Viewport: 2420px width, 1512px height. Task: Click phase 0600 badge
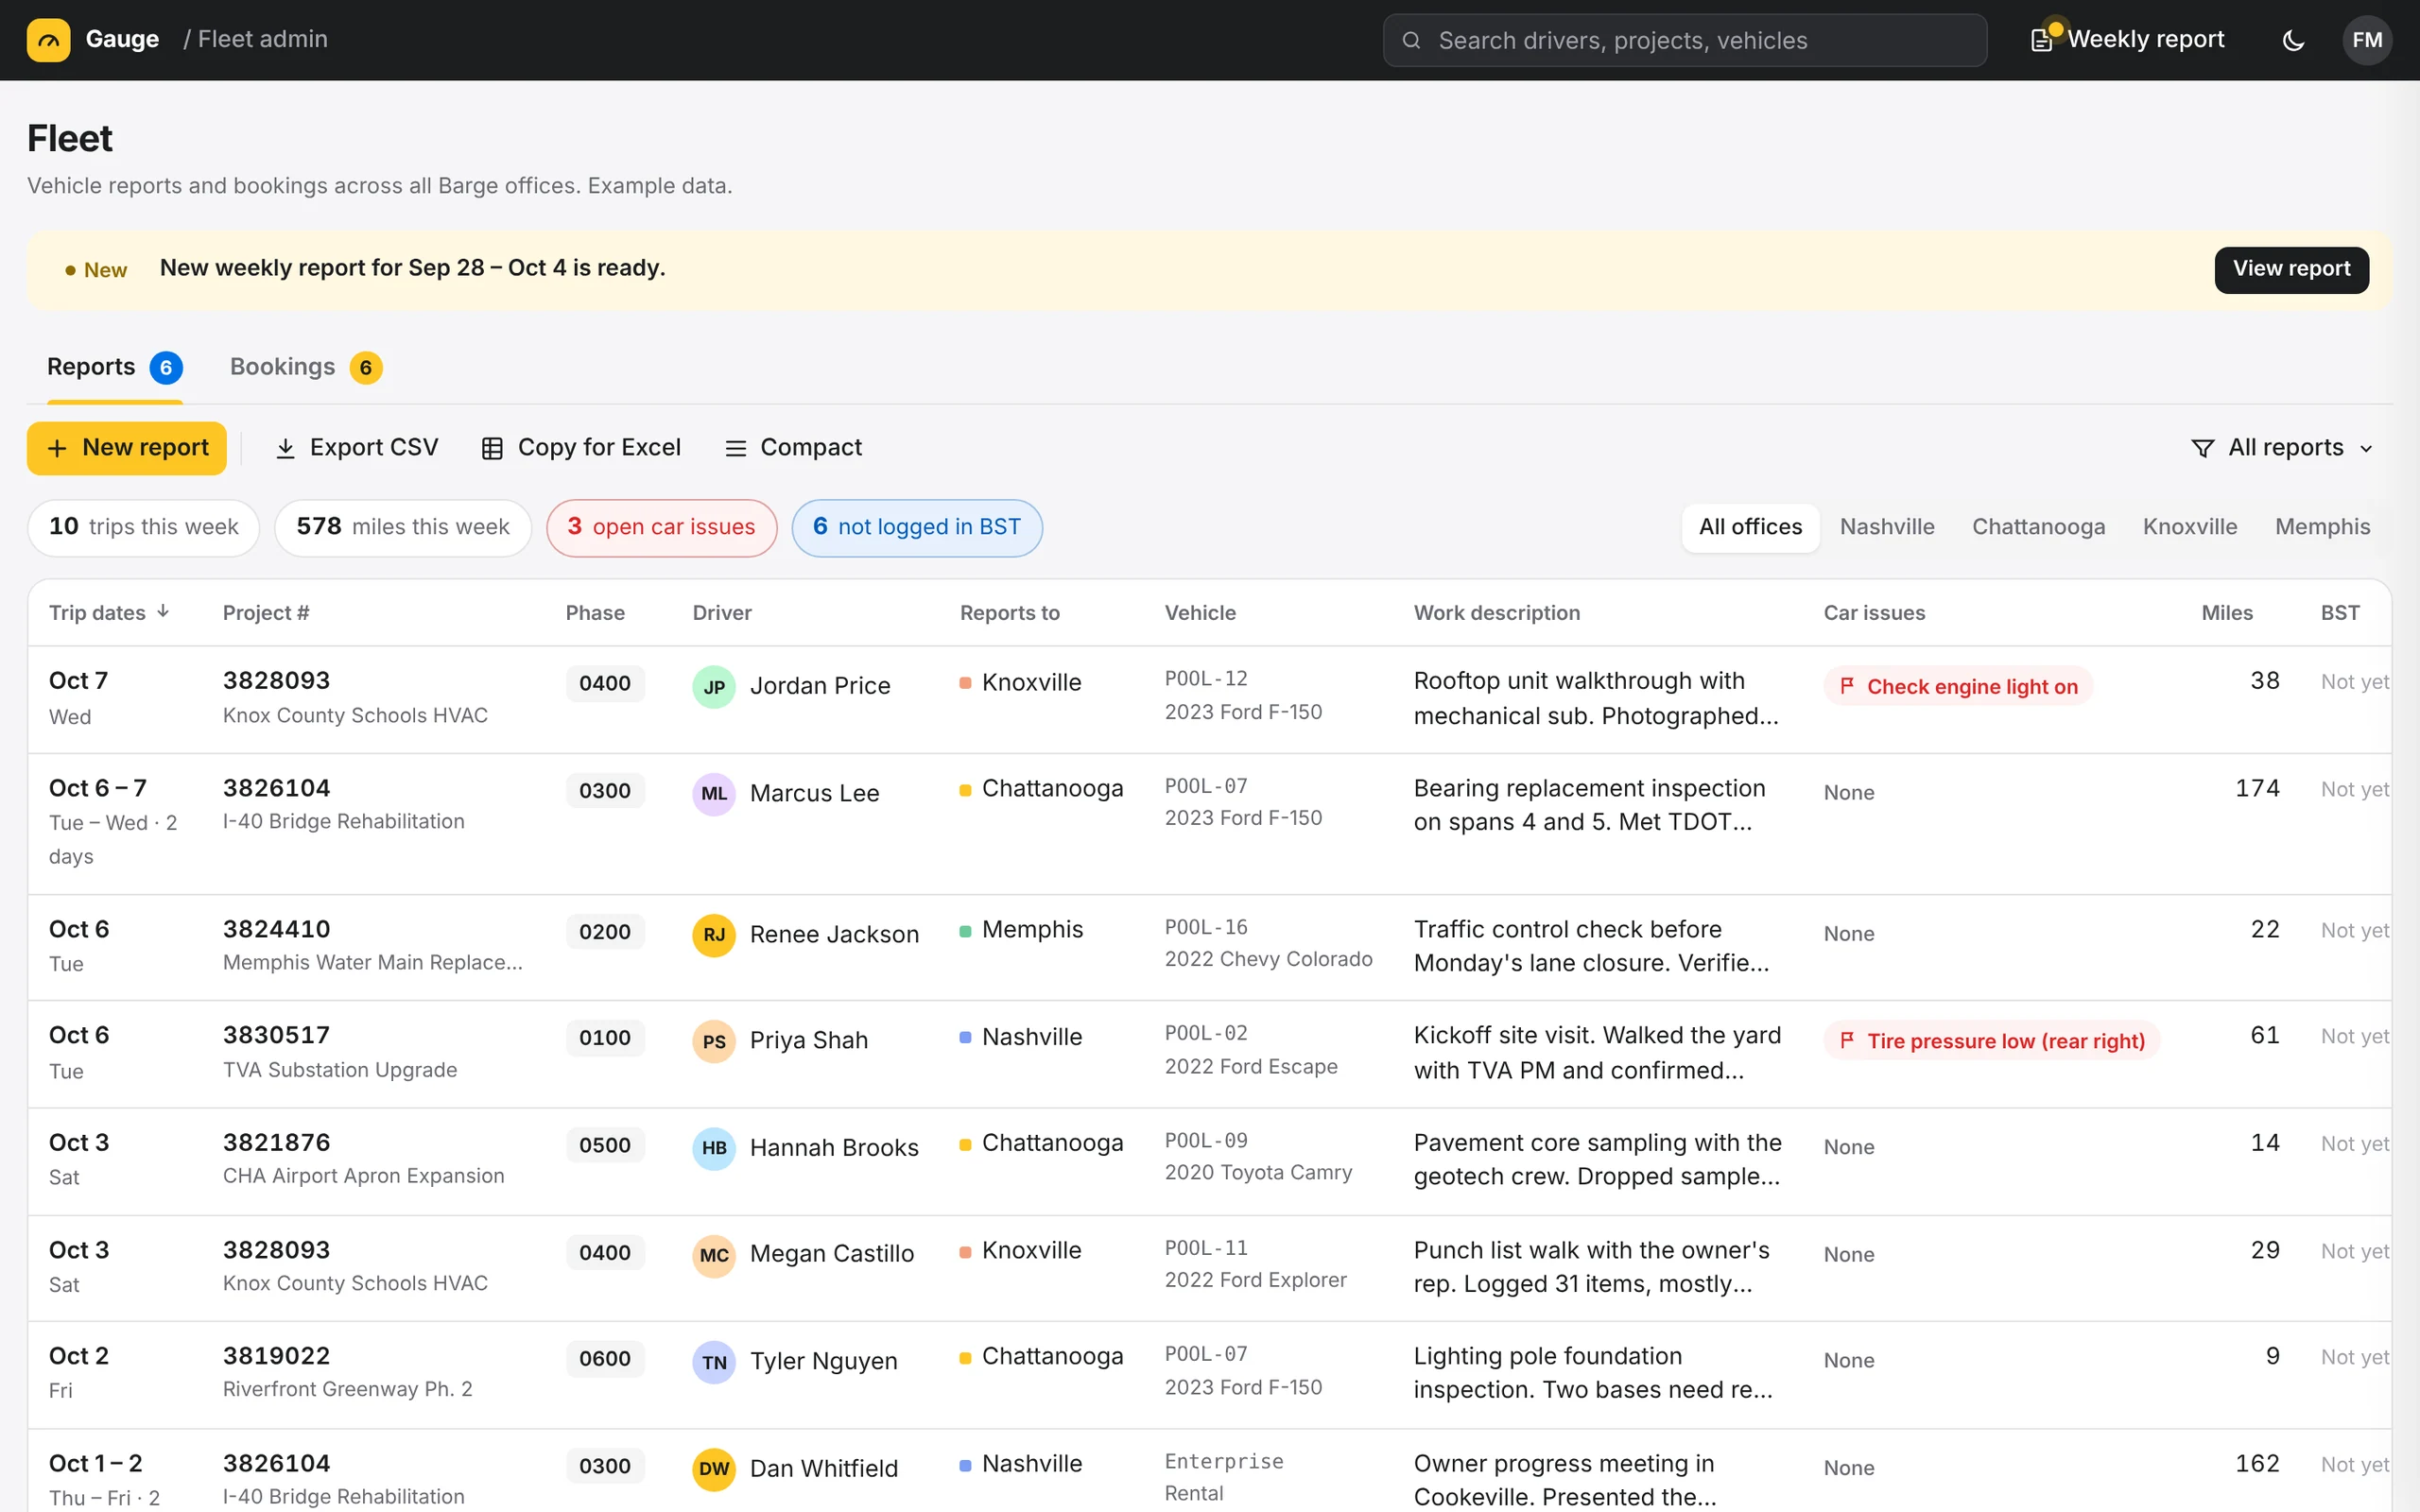click(x=605, y=1358)
